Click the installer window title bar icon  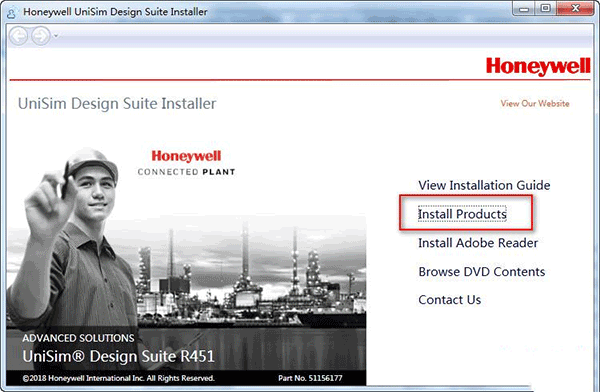pos(11,13)
